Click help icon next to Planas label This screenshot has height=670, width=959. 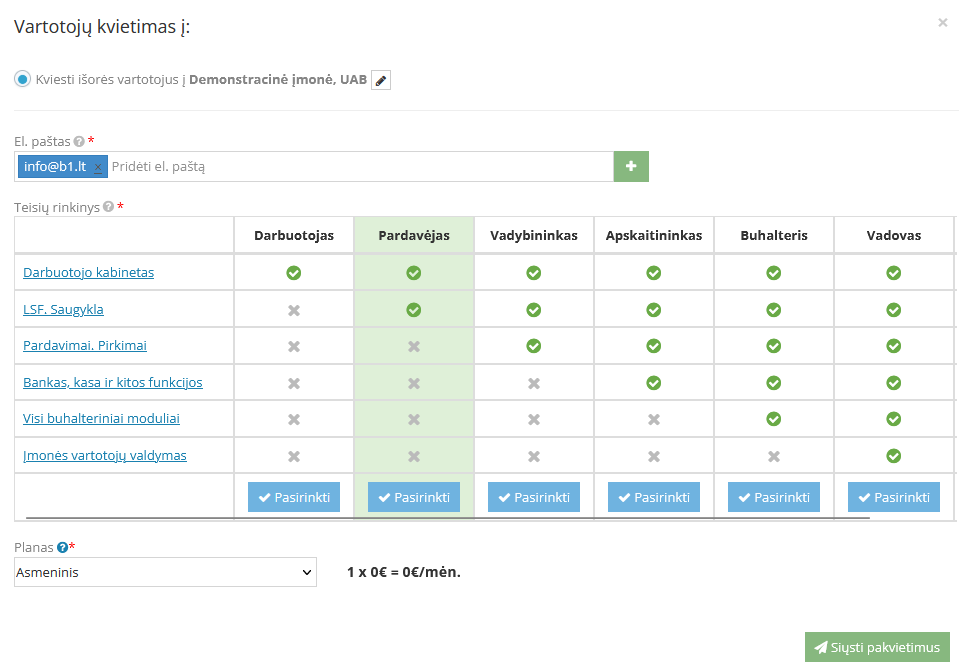coord(62,547)
